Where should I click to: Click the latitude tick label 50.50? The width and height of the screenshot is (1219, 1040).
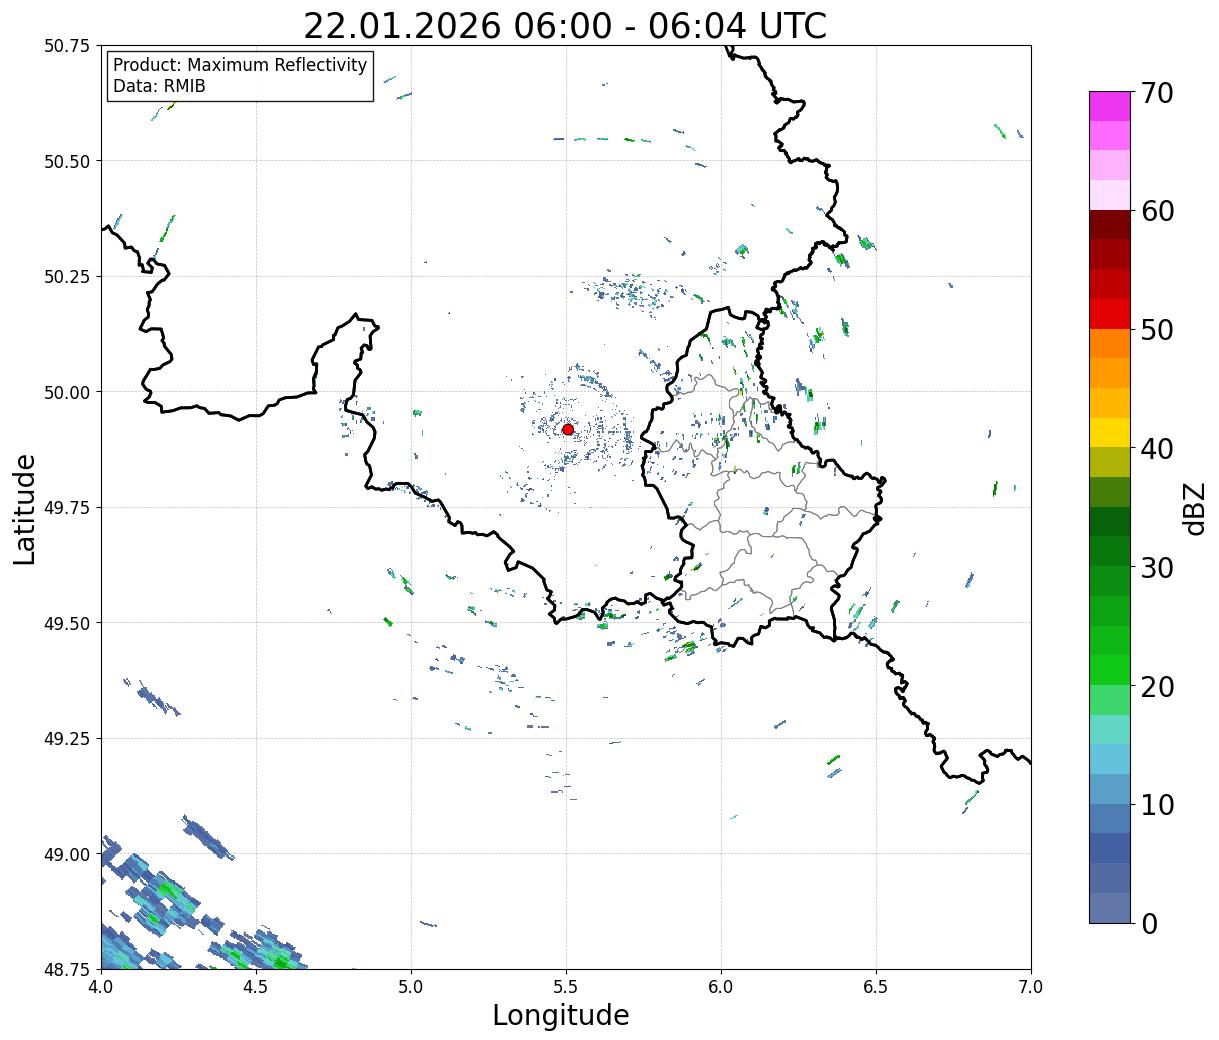pos(67,161)
